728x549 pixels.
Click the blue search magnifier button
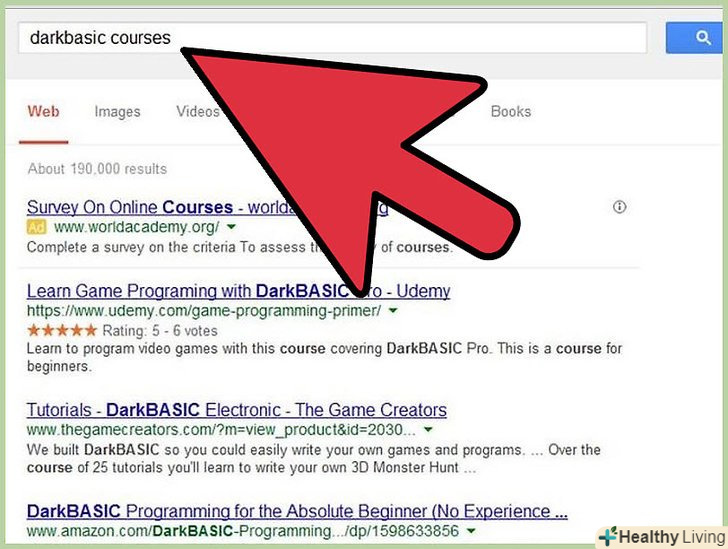click(x=696, y=38)
